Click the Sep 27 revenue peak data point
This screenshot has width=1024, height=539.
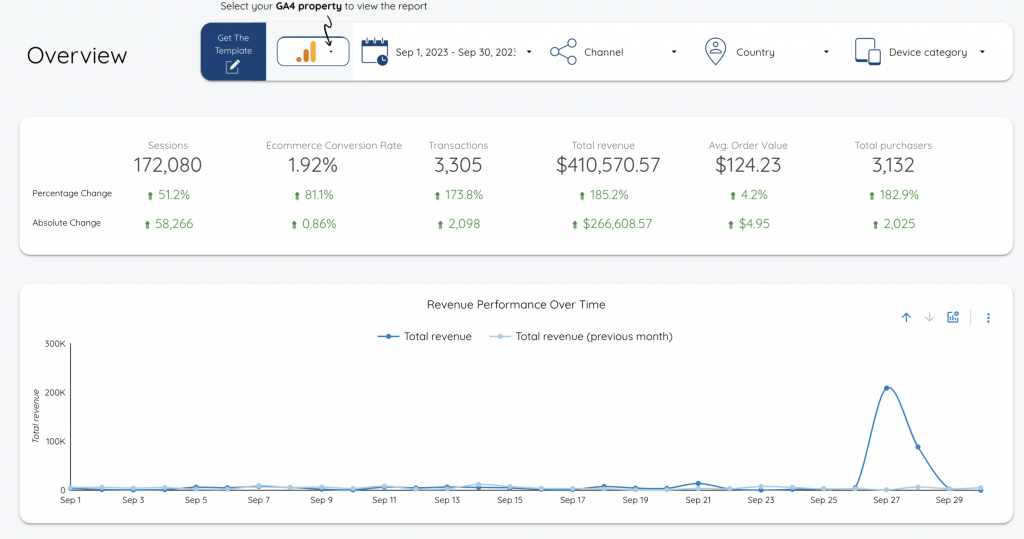[x=886, y=388]
